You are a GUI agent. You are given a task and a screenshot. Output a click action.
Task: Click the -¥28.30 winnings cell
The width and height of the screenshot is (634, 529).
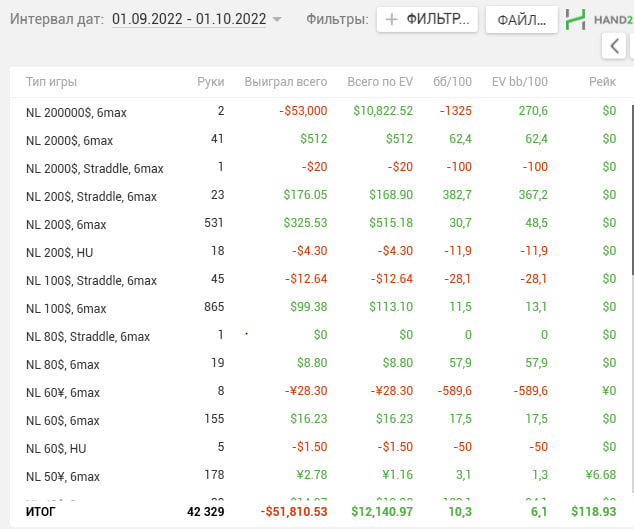pos(306,391)
